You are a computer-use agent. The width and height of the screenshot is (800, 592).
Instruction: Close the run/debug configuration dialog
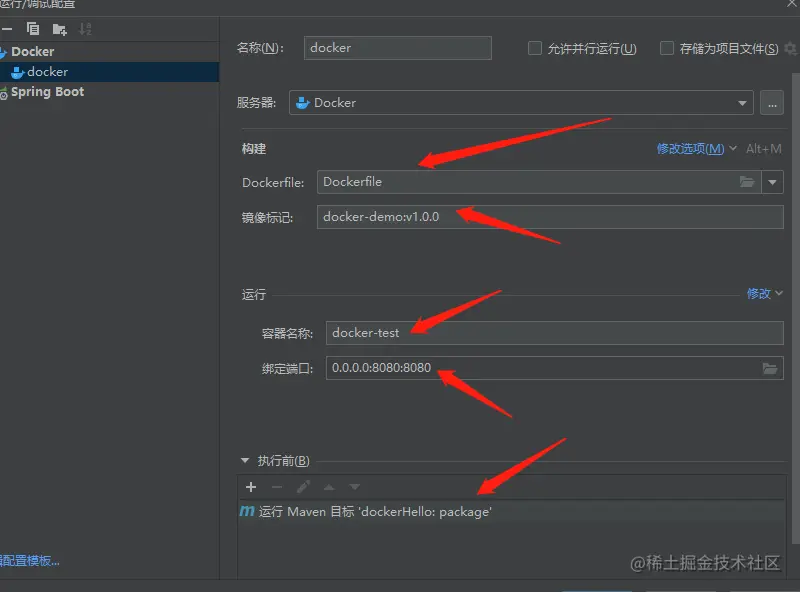coord(793,4)
